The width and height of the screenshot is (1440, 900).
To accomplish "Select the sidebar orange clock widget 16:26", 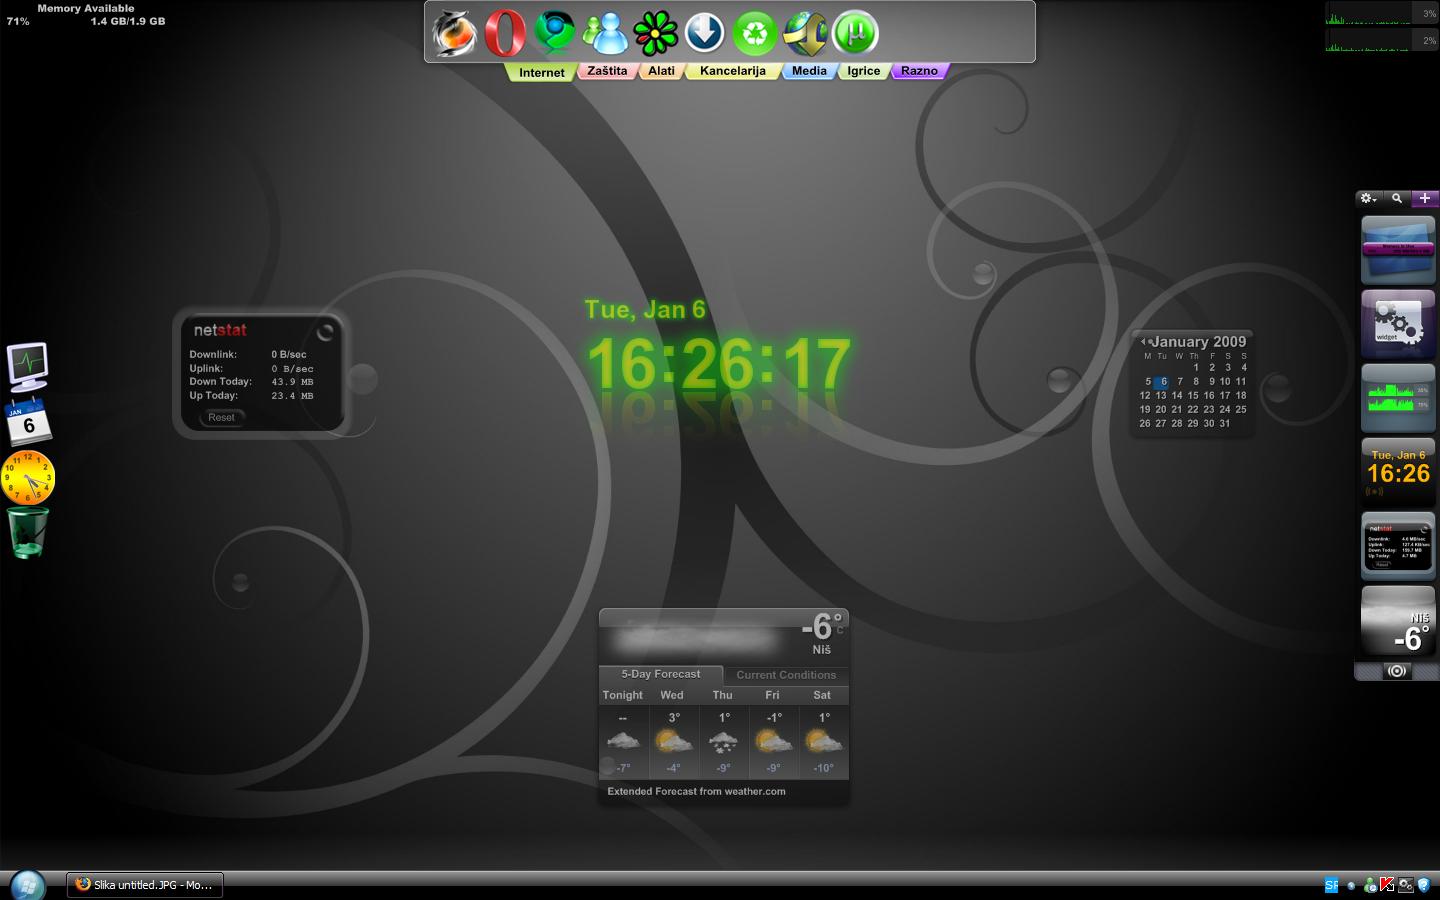I will click(x=1398, y=472).
